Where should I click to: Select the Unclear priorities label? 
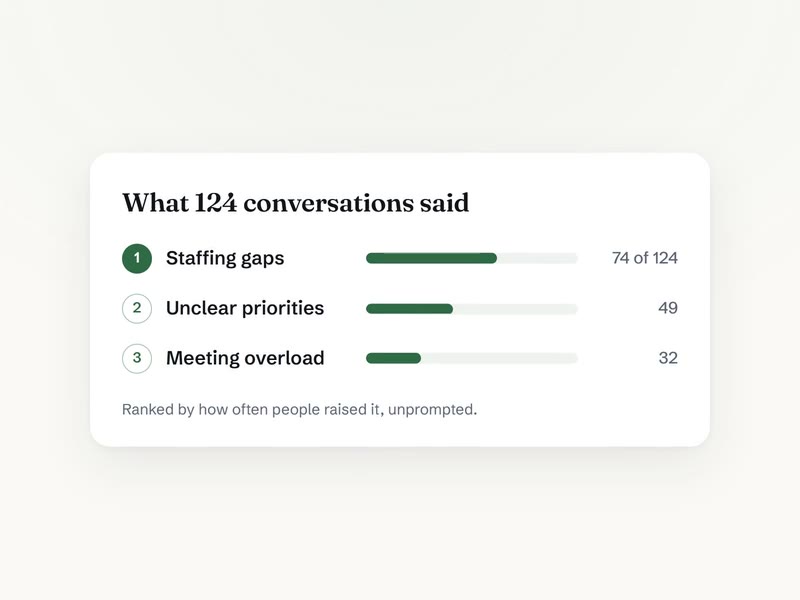click(245, 308)
